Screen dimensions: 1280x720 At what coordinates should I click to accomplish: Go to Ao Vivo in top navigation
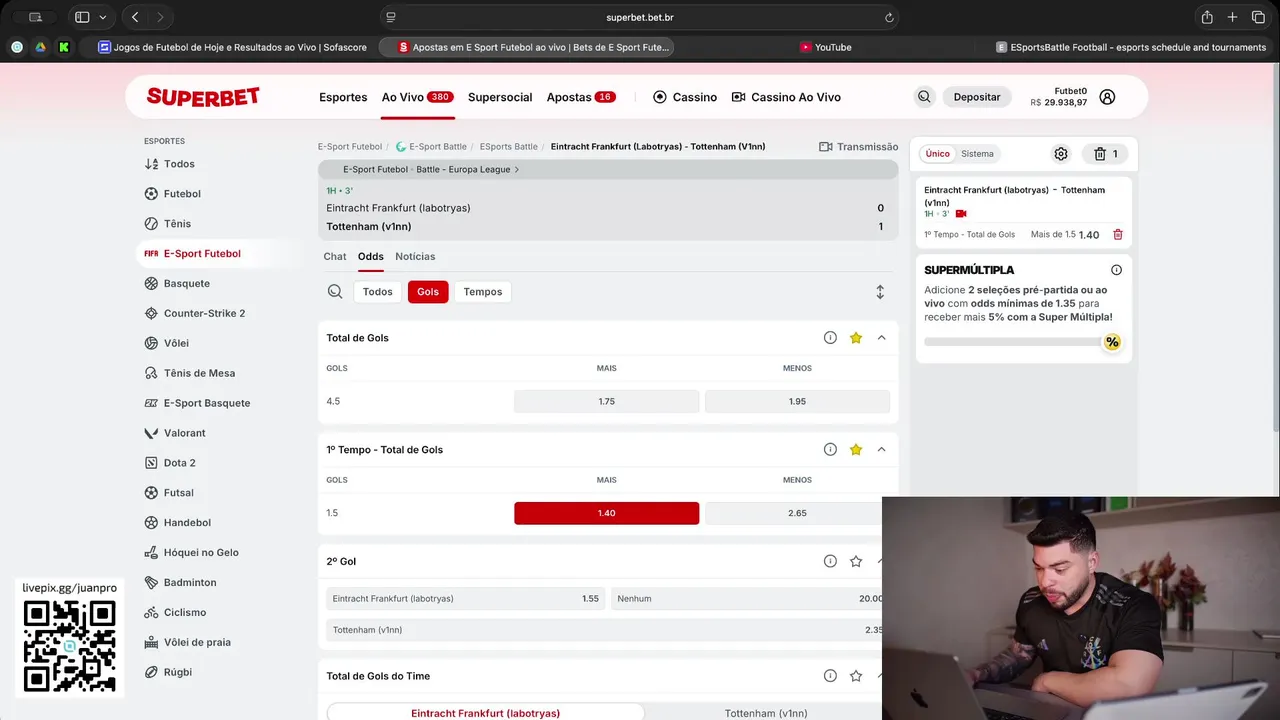click(x=417, y=97)
